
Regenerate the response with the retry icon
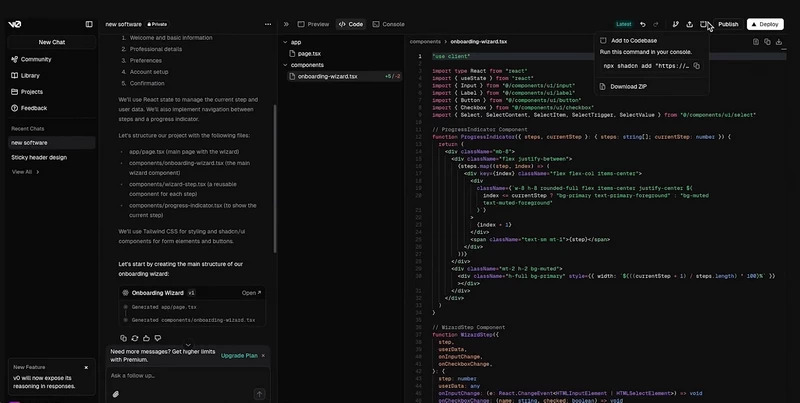[x=135, y=338]
